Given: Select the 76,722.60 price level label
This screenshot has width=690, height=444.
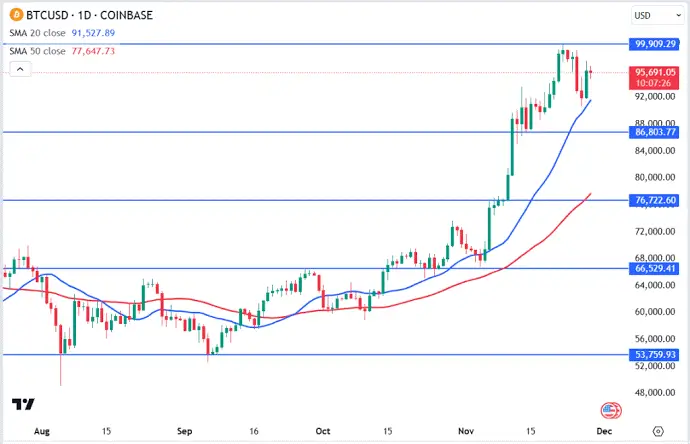Looking at the screenshot, I should click(x=656, y=200).
